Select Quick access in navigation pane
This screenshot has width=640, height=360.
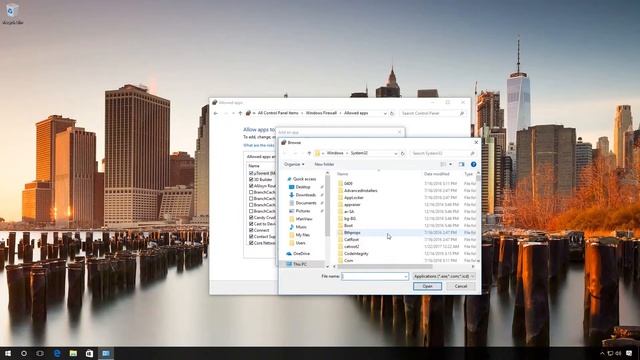click(x=304, y=179)
